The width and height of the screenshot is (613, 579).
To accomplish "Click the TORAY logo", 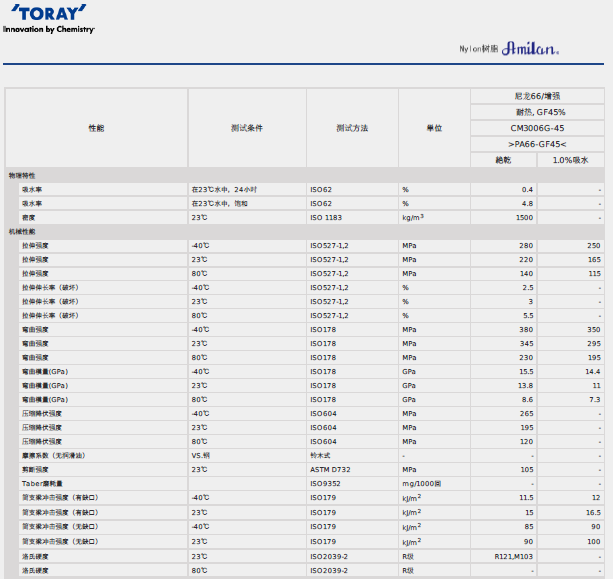I will point(47,14).
